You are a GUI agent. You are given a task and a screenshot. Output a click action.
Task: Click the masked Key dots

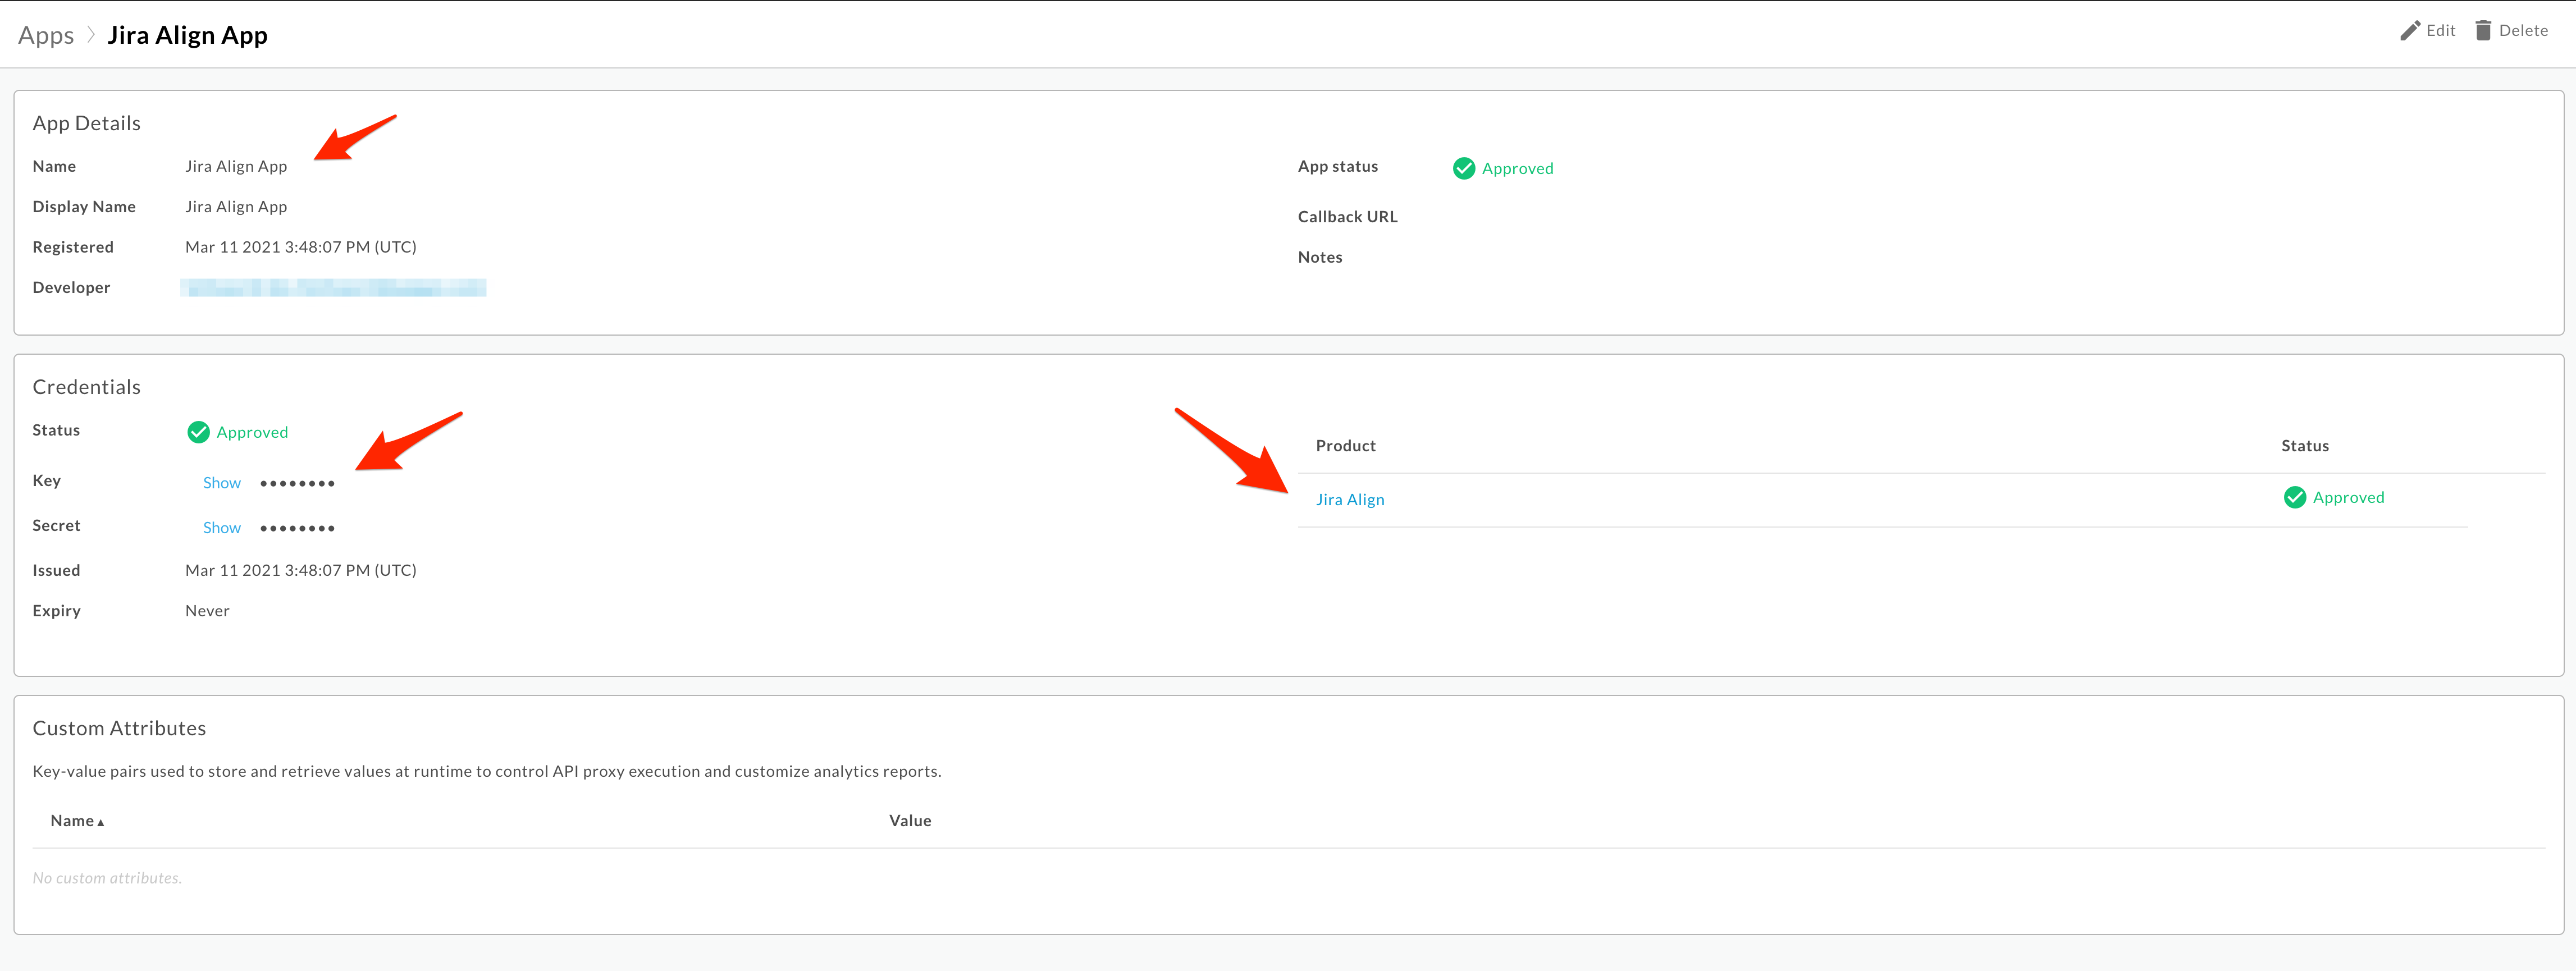(297, 484)
